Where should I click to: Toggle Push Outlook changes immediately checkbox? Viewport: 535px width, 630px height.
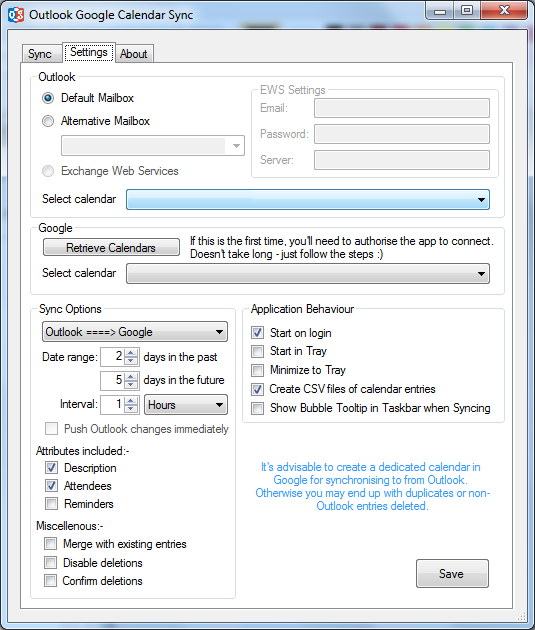(x=51, y=429)
